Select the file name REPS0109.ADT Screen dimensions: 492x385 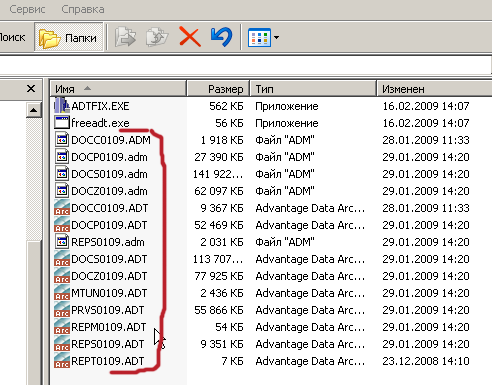(x=107, y=344)
